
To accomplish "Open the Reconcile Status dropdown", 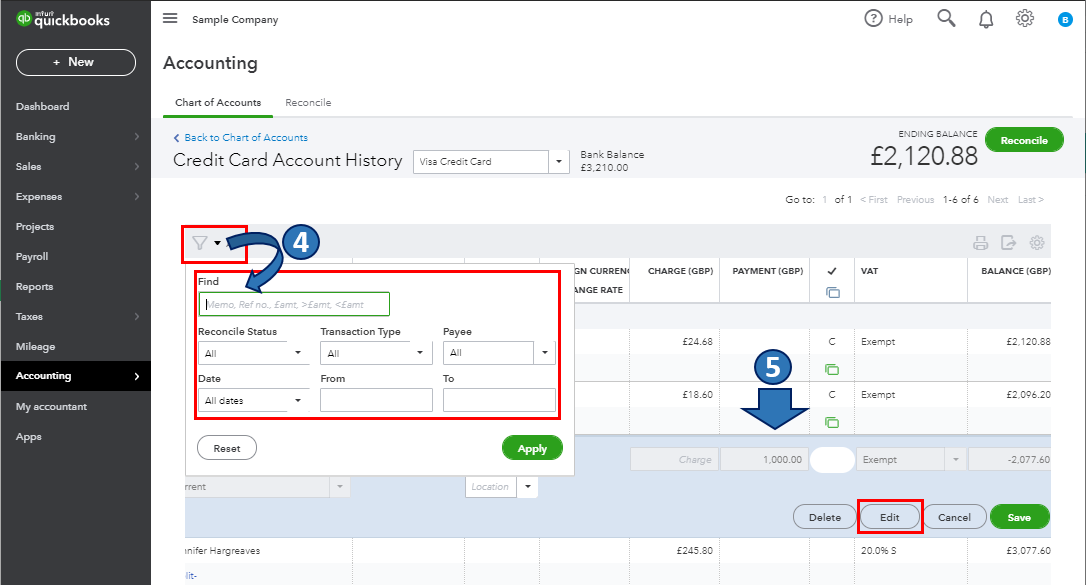I will click(x=253, y=353).
